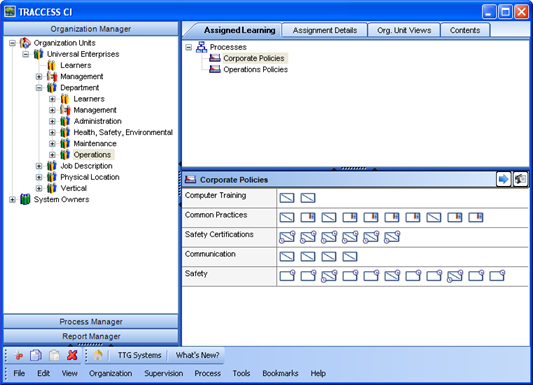
Task: Expand the System Owners node
Action: [12, 199]
